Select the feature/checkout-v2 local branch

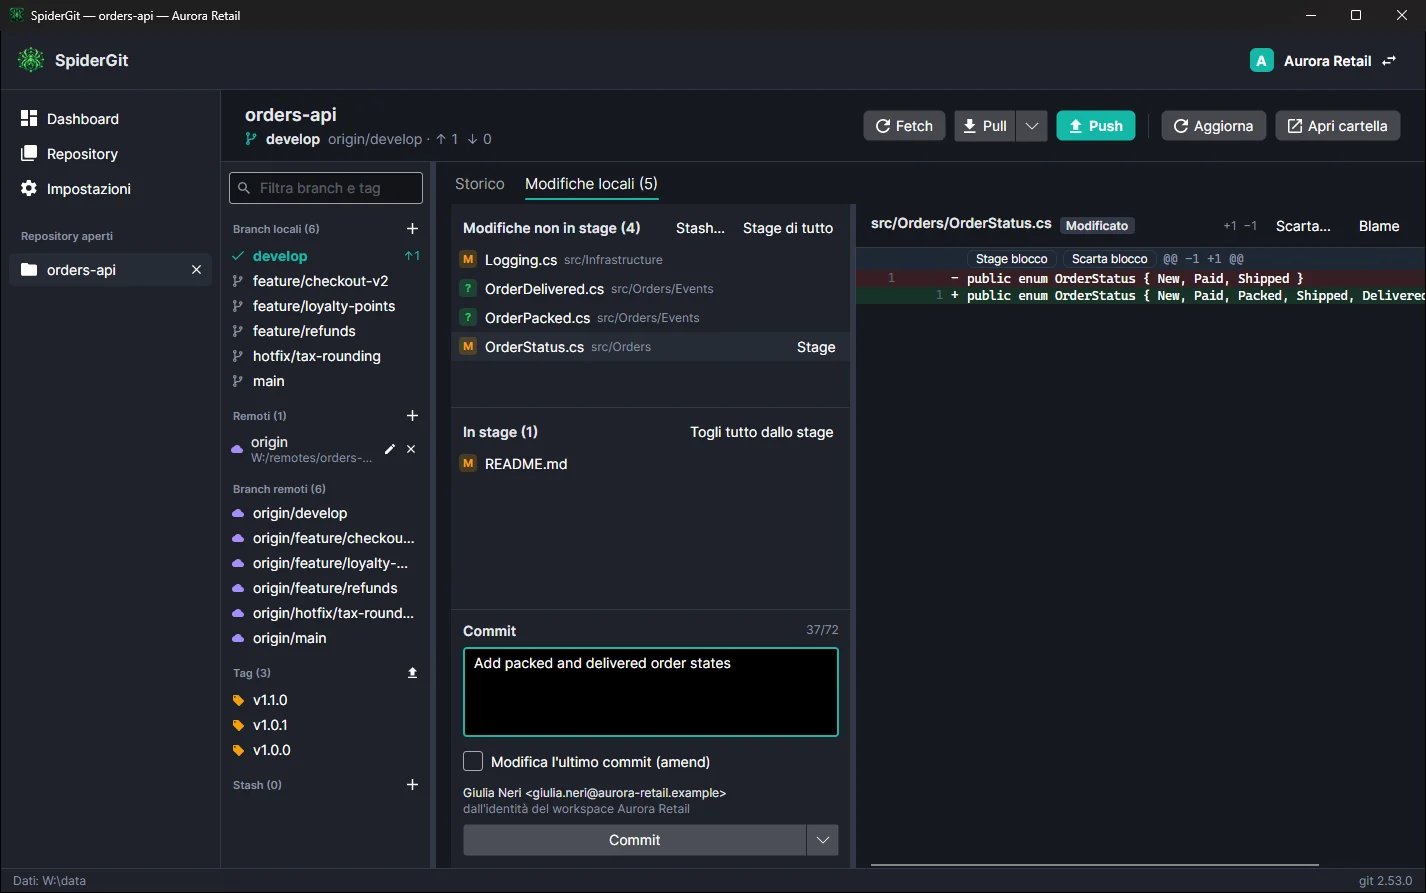pyautogui.click(x=326, y=281)
